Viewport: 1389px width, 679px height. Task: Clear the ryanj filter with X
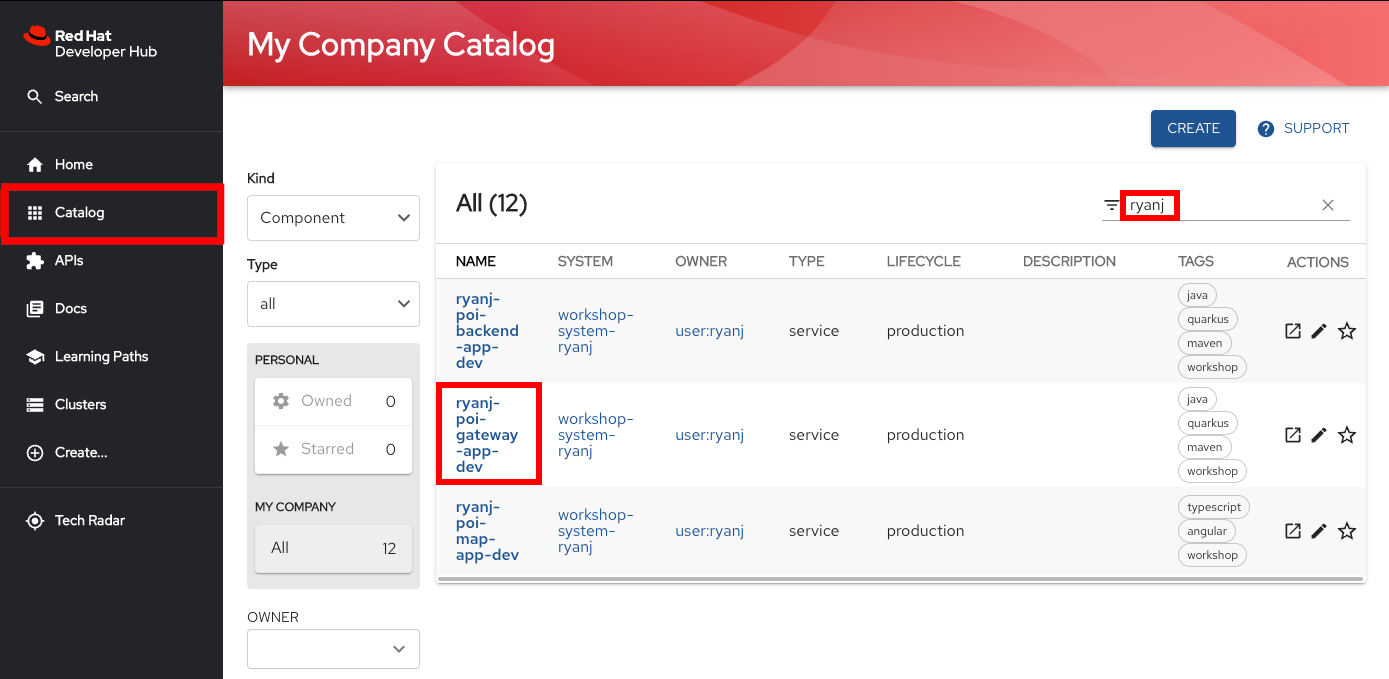point(1328,205)
